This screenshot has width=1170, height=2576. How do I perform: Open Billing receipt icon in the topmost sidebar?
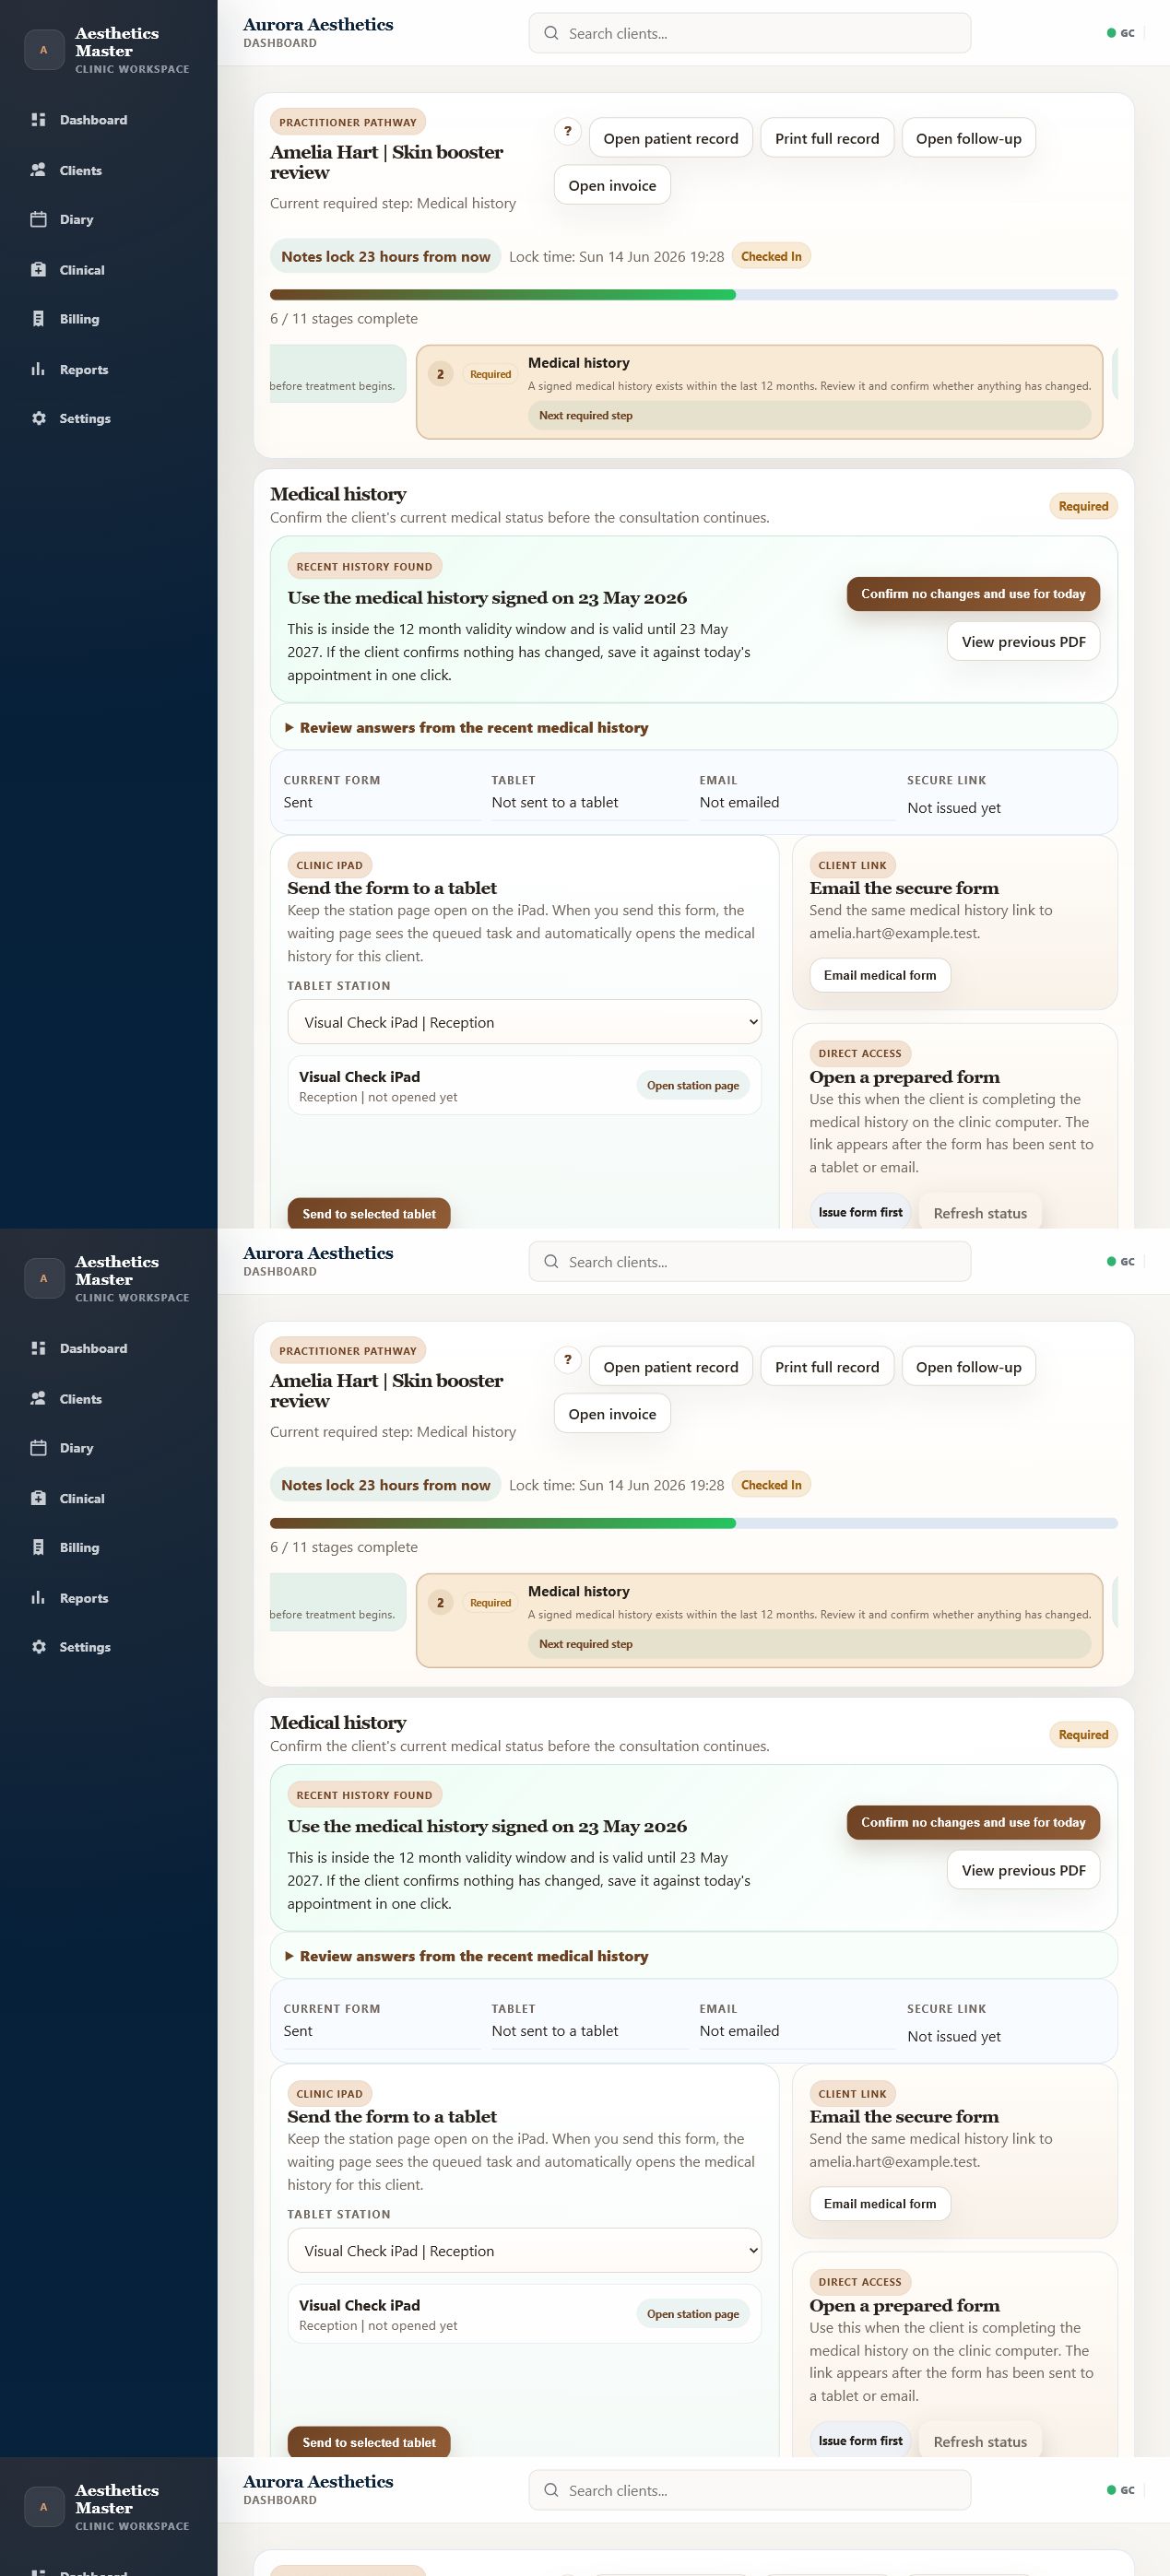[38, 319]
